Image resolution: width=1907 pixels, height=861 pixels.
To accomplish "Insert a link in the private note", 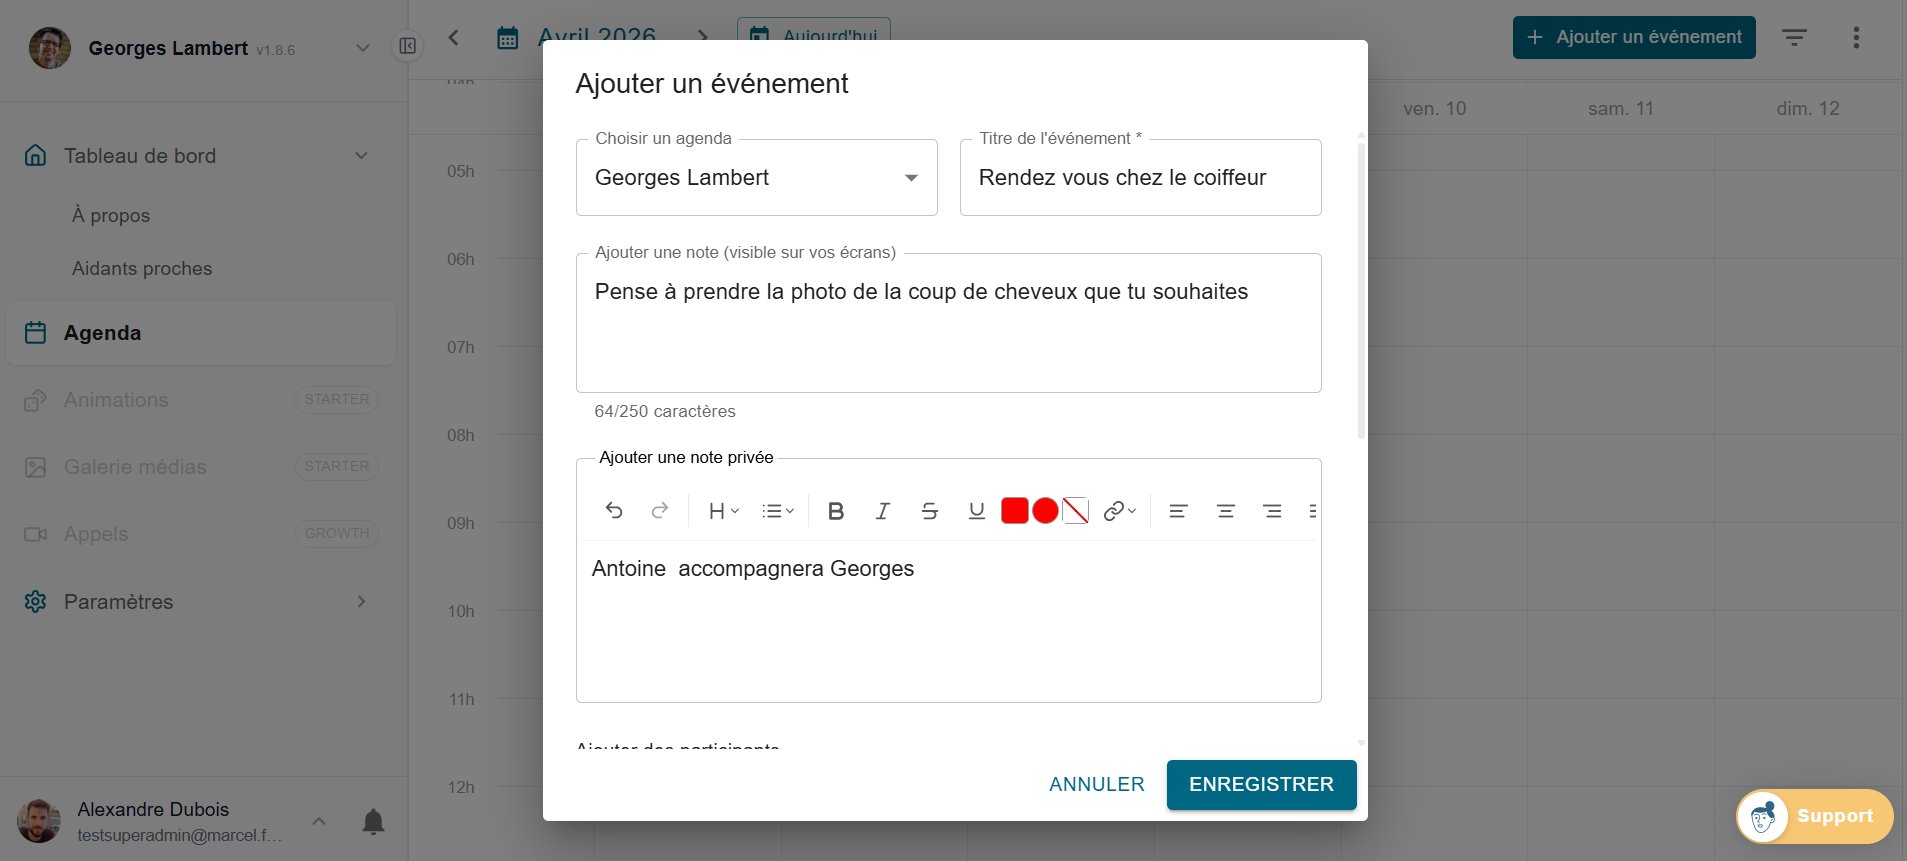I will coord(1113,511).
